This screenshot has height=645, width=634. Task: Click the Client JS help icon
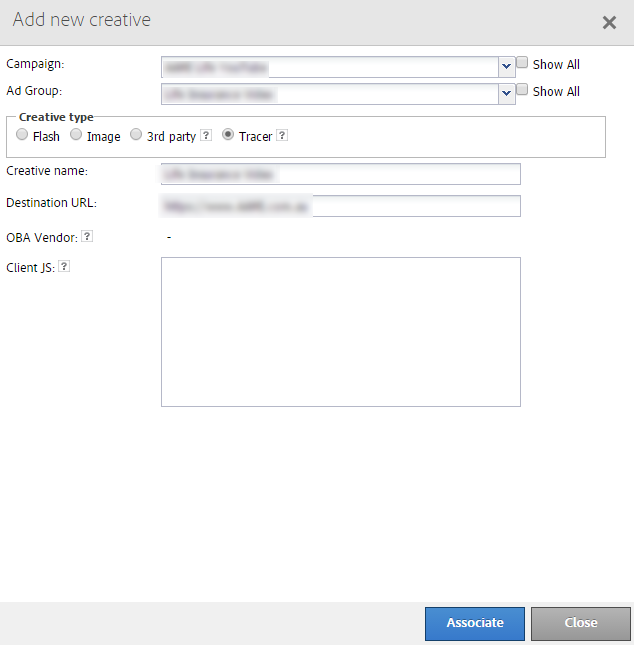coord(64,267)
